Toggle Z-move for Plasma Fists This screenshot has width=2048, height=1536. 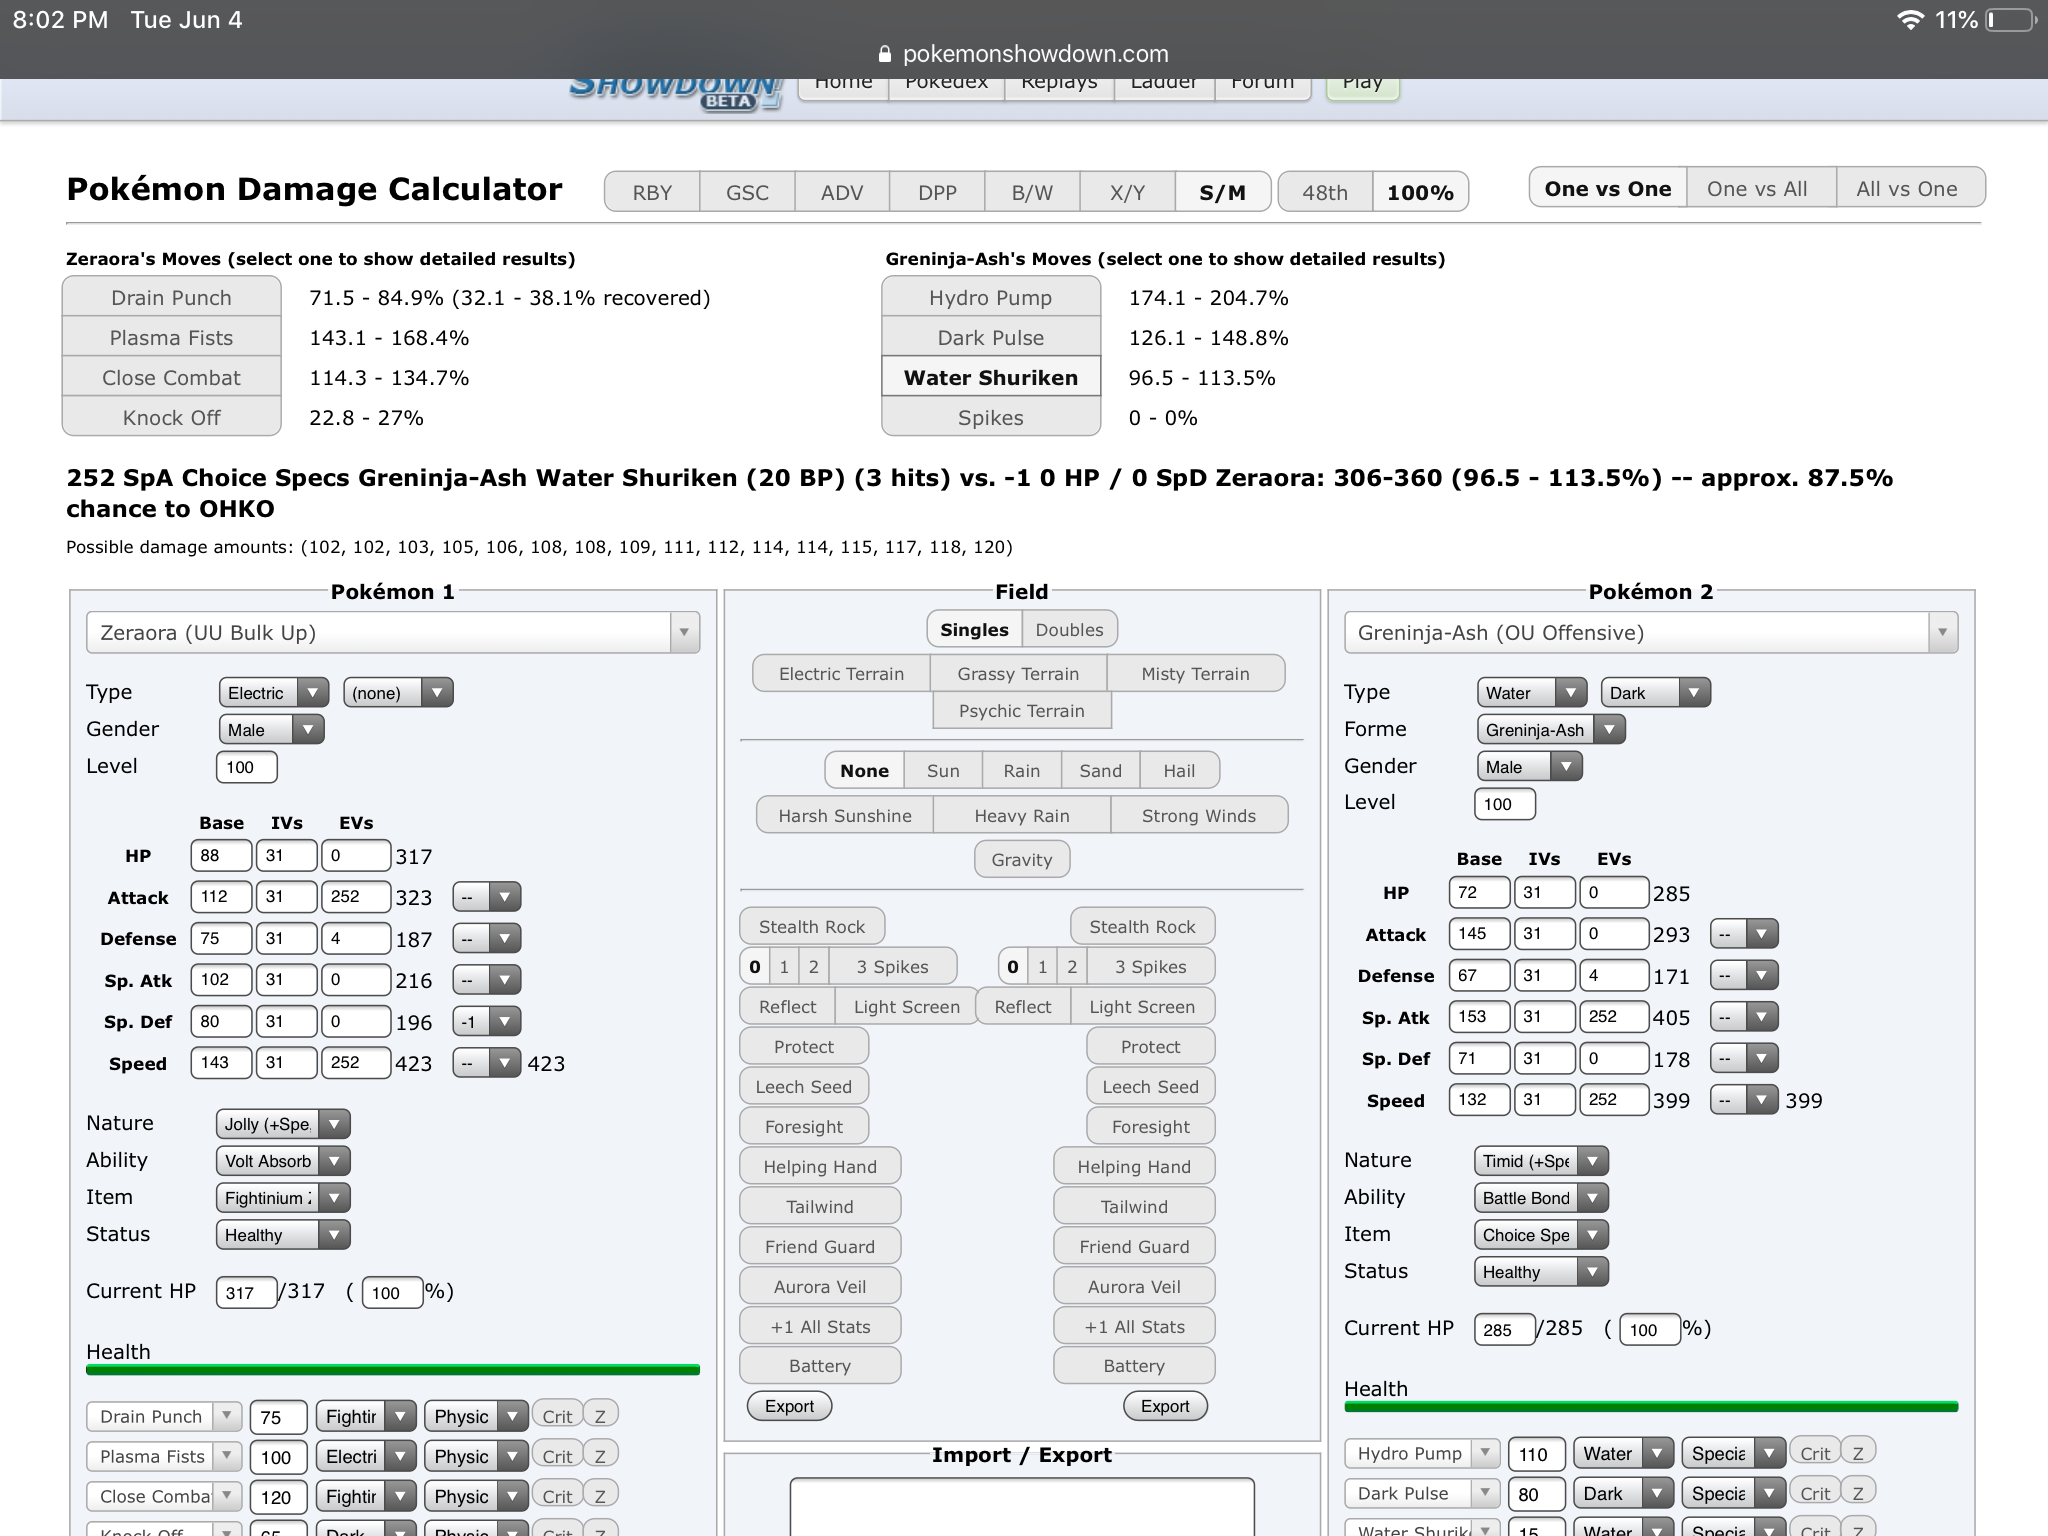coord(600,1456)
